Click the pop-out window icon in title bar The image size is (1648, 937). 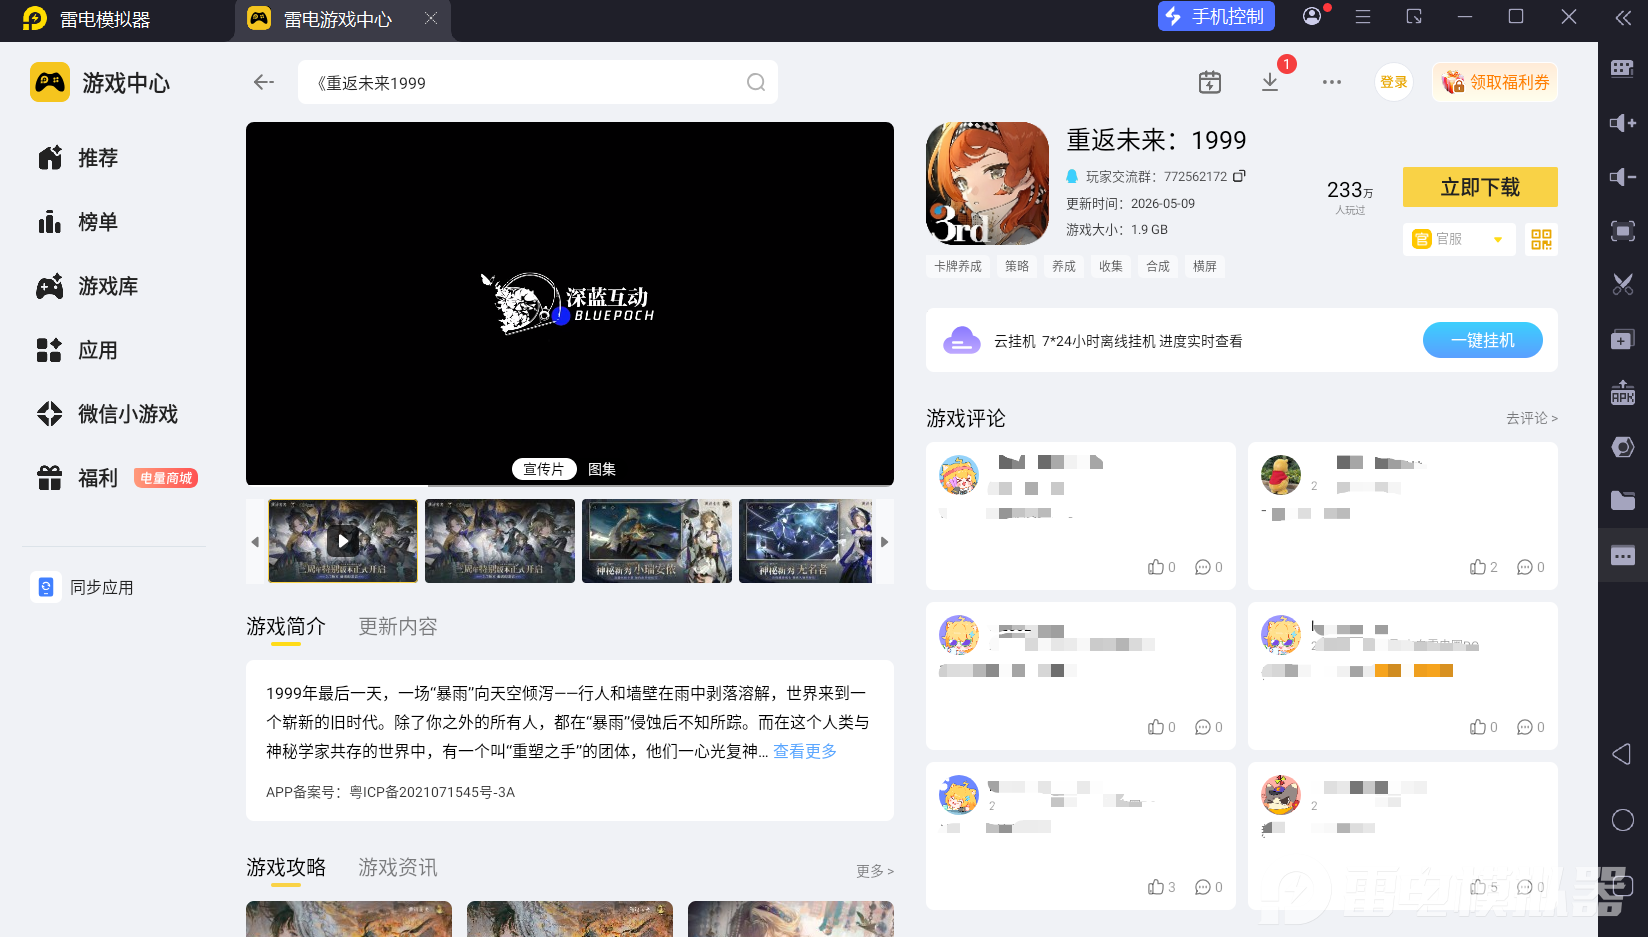[x=1414, y=16]
